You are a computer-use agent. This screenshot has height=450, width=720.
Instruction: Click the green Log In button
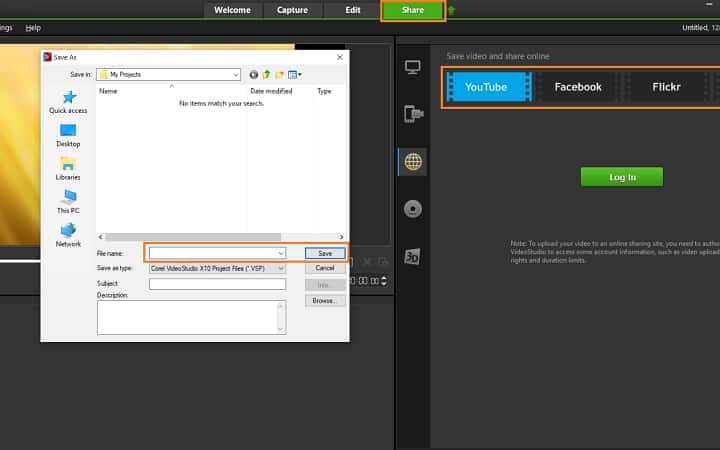pyautogui.click(x=621, y=177)
